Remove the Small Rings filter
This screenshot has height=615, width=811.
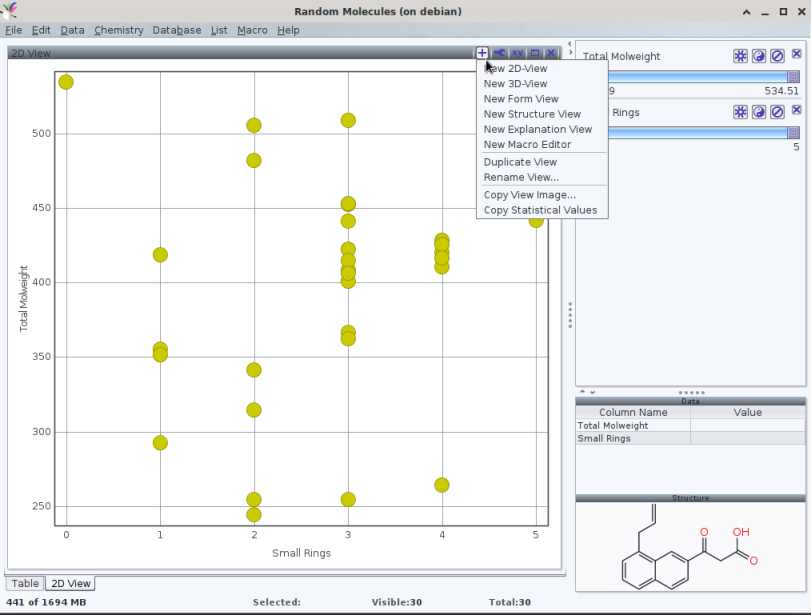click(796, 111)
